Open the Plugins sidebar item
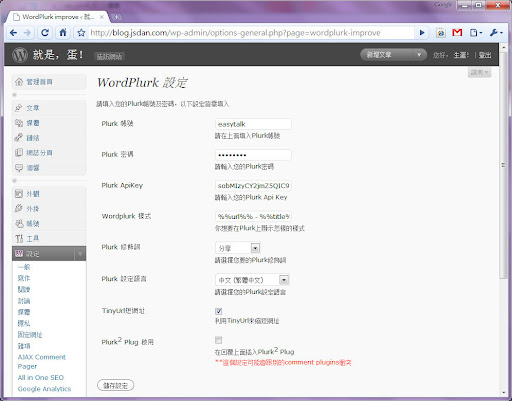 (x=49, y=209)
